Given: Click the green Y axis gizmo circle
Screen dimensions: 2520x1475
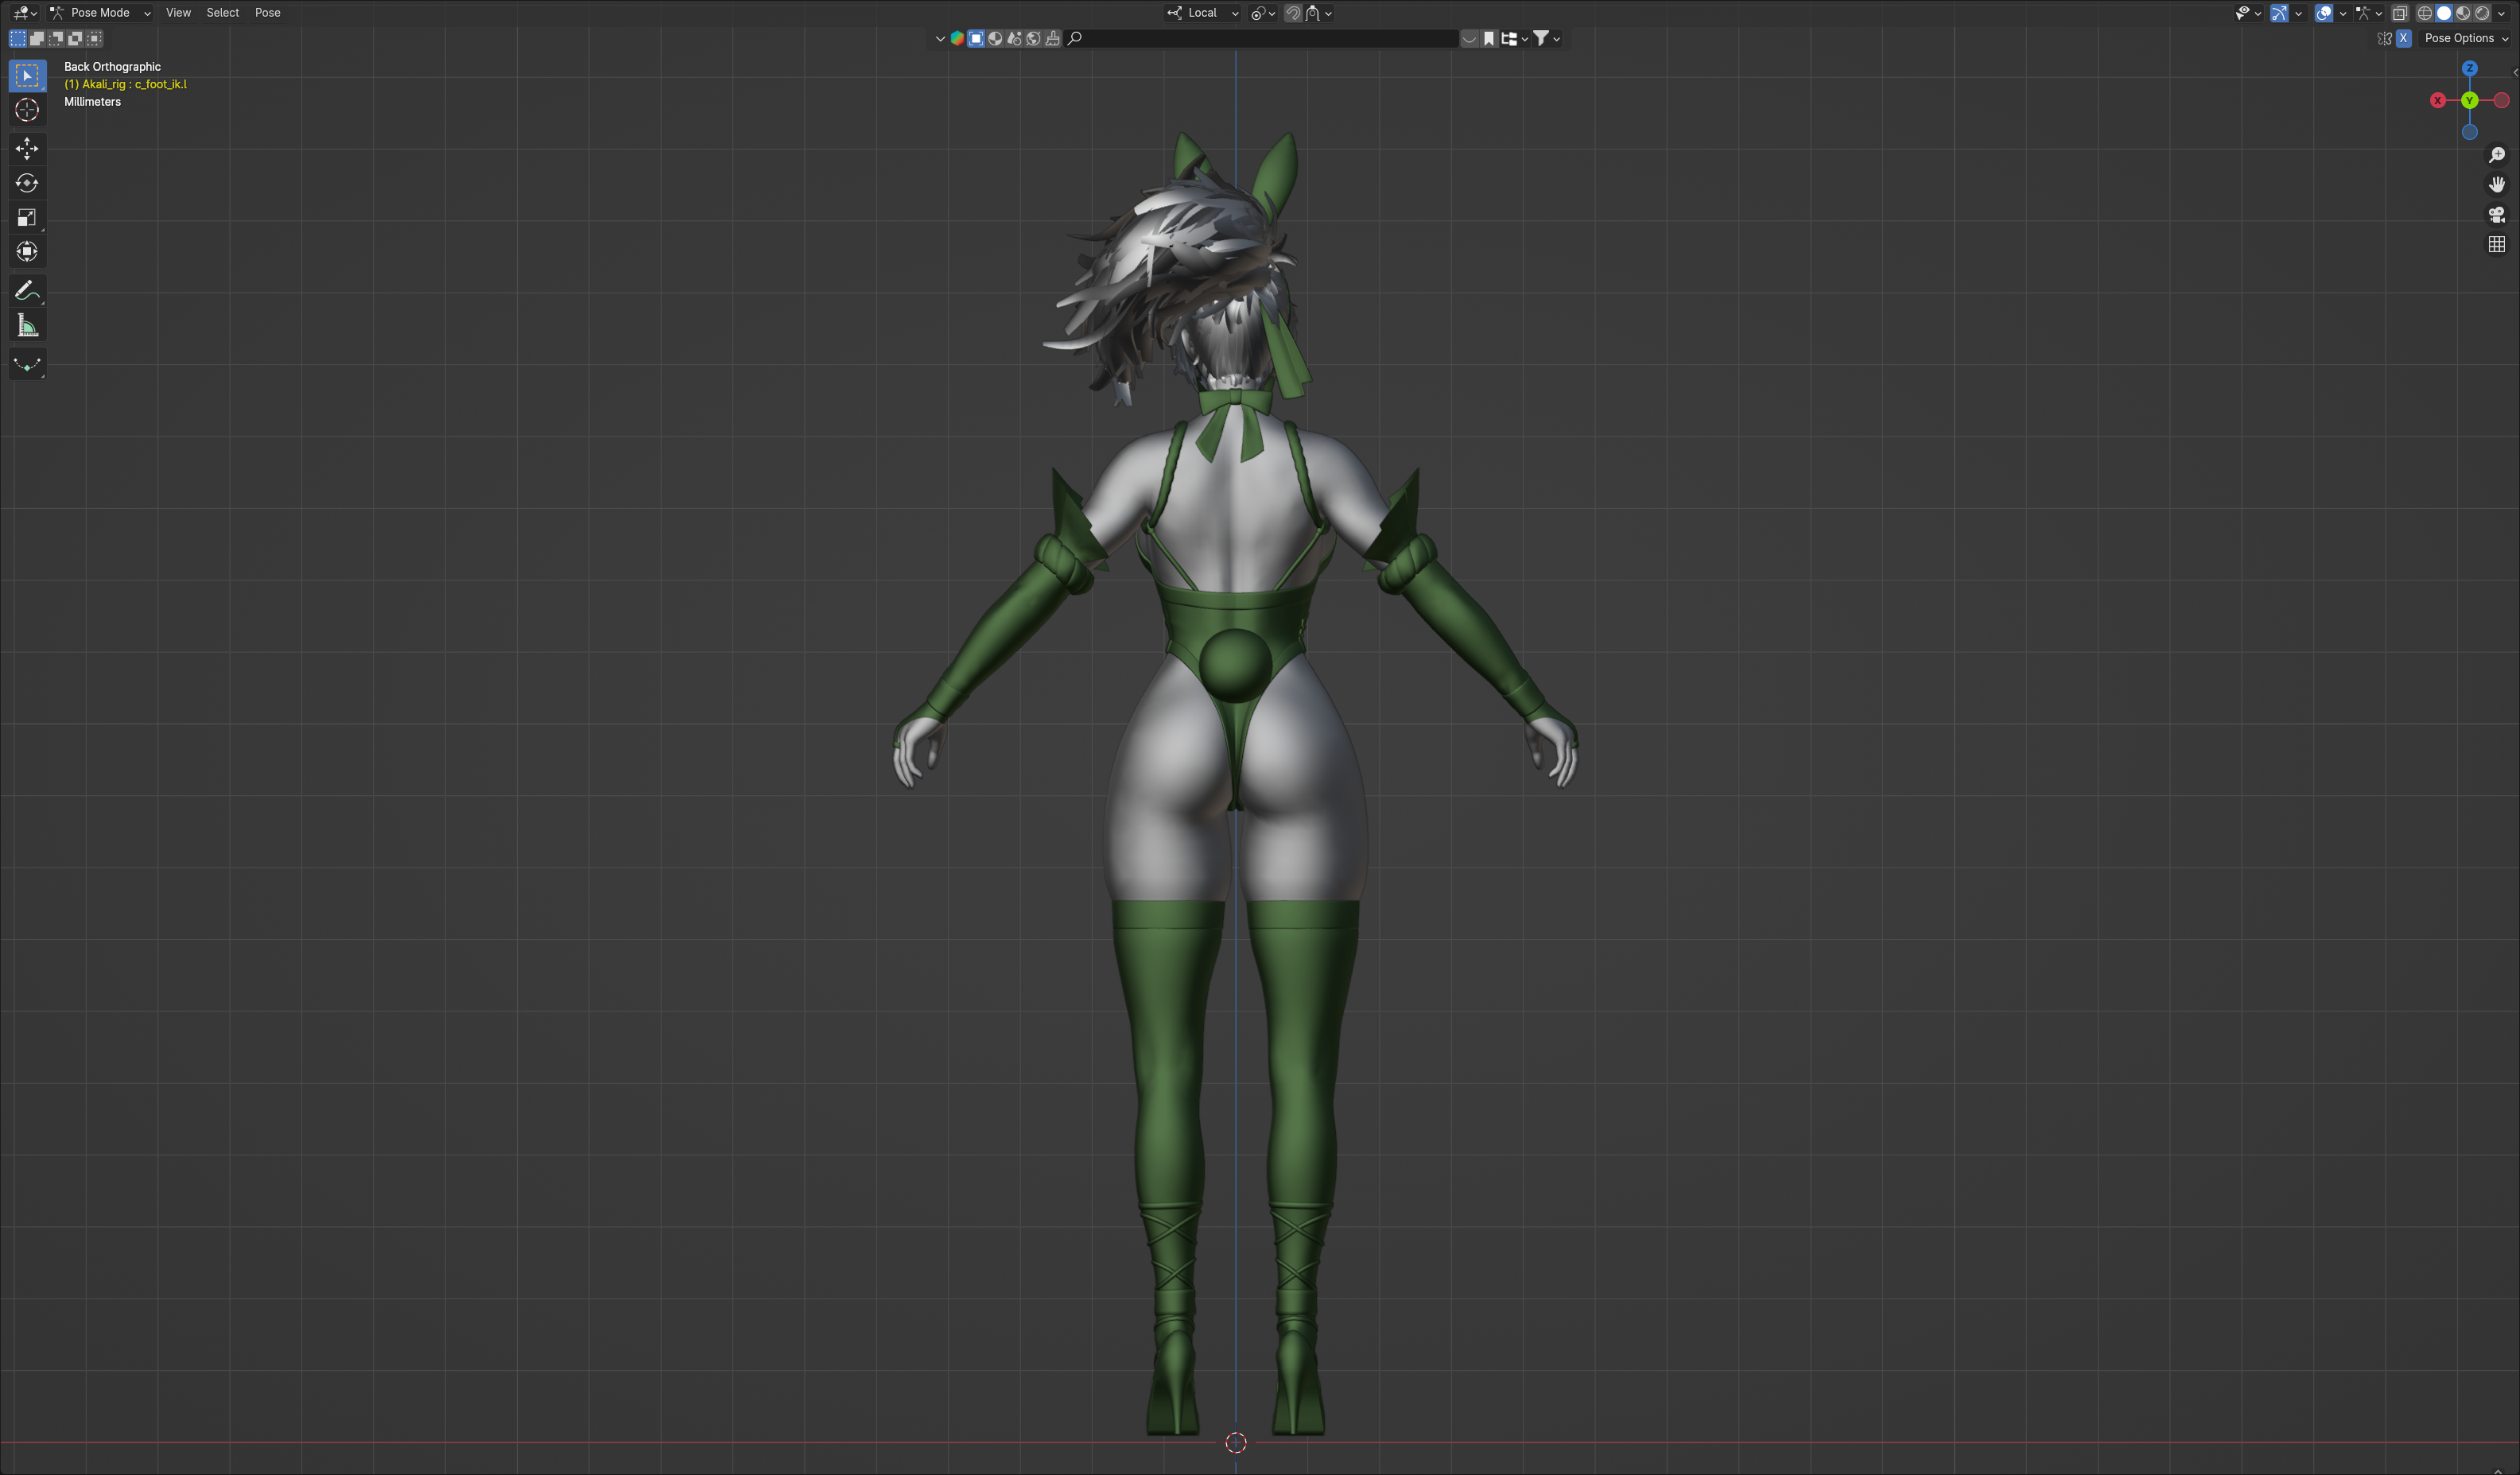Looking at the screenshot, I should coord(2470,100).
